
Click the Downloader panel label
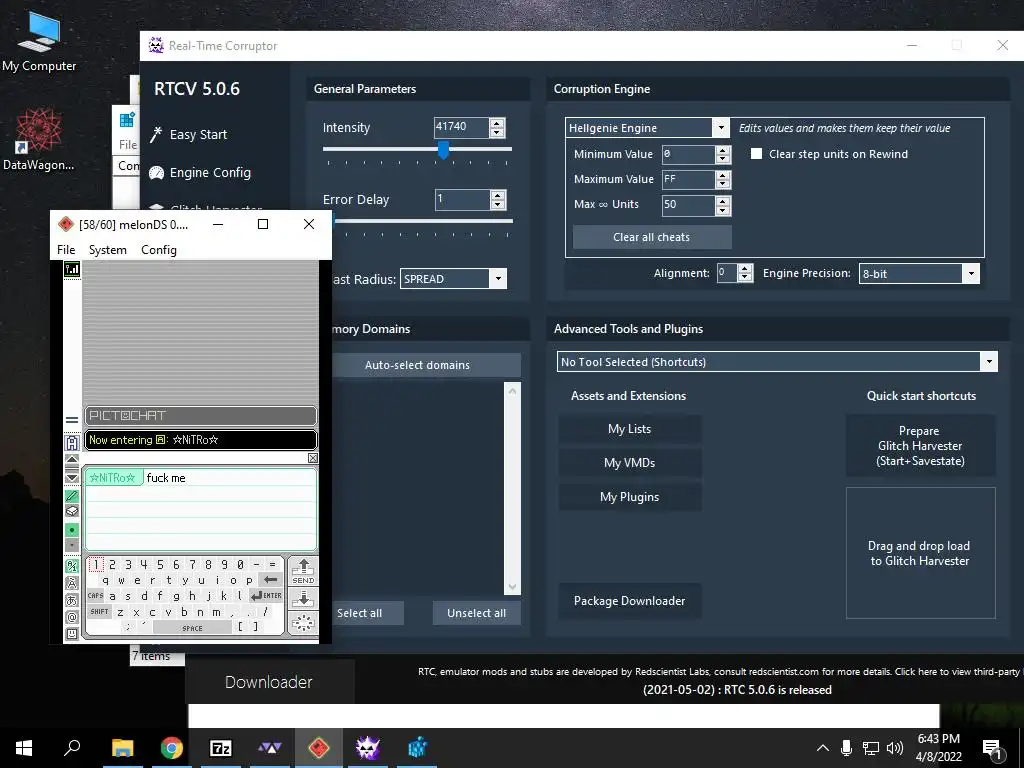point(268,682)
